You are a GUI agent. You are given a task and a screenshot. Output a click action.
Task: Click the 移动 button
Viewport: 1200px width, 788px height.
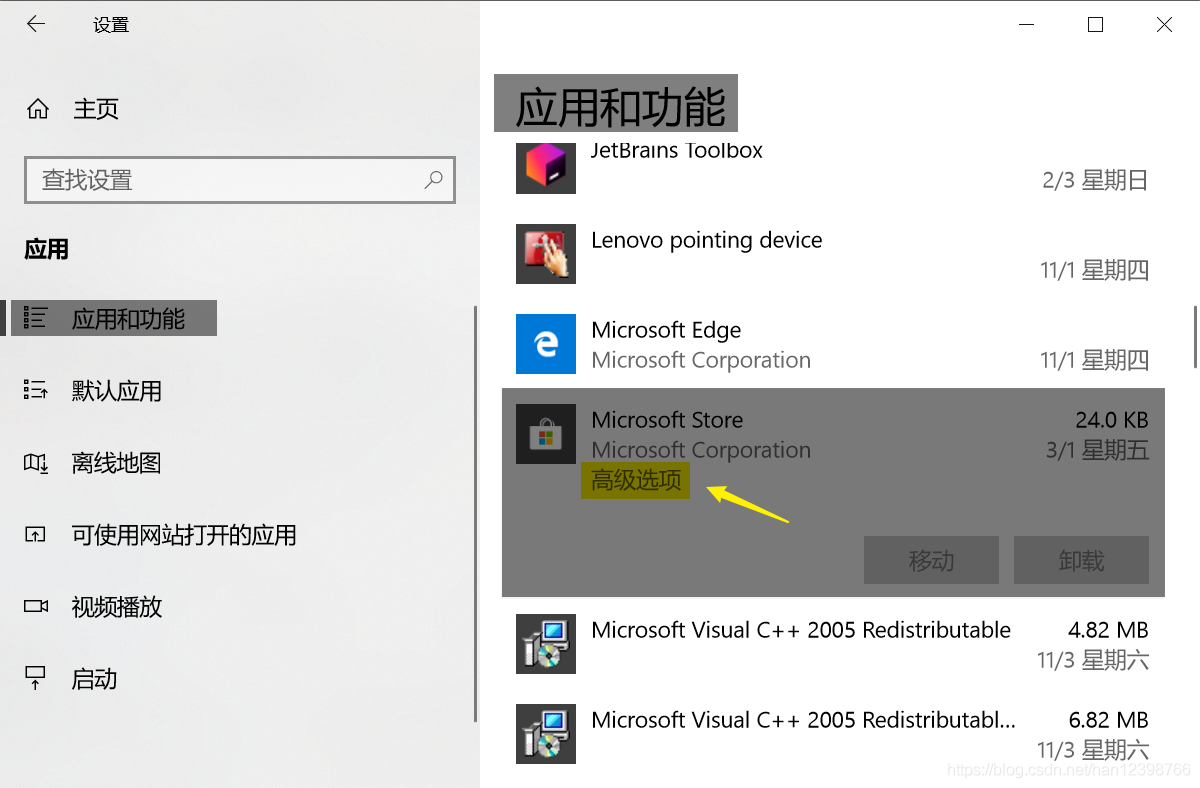pyautogui.click(x=931, y=560)
